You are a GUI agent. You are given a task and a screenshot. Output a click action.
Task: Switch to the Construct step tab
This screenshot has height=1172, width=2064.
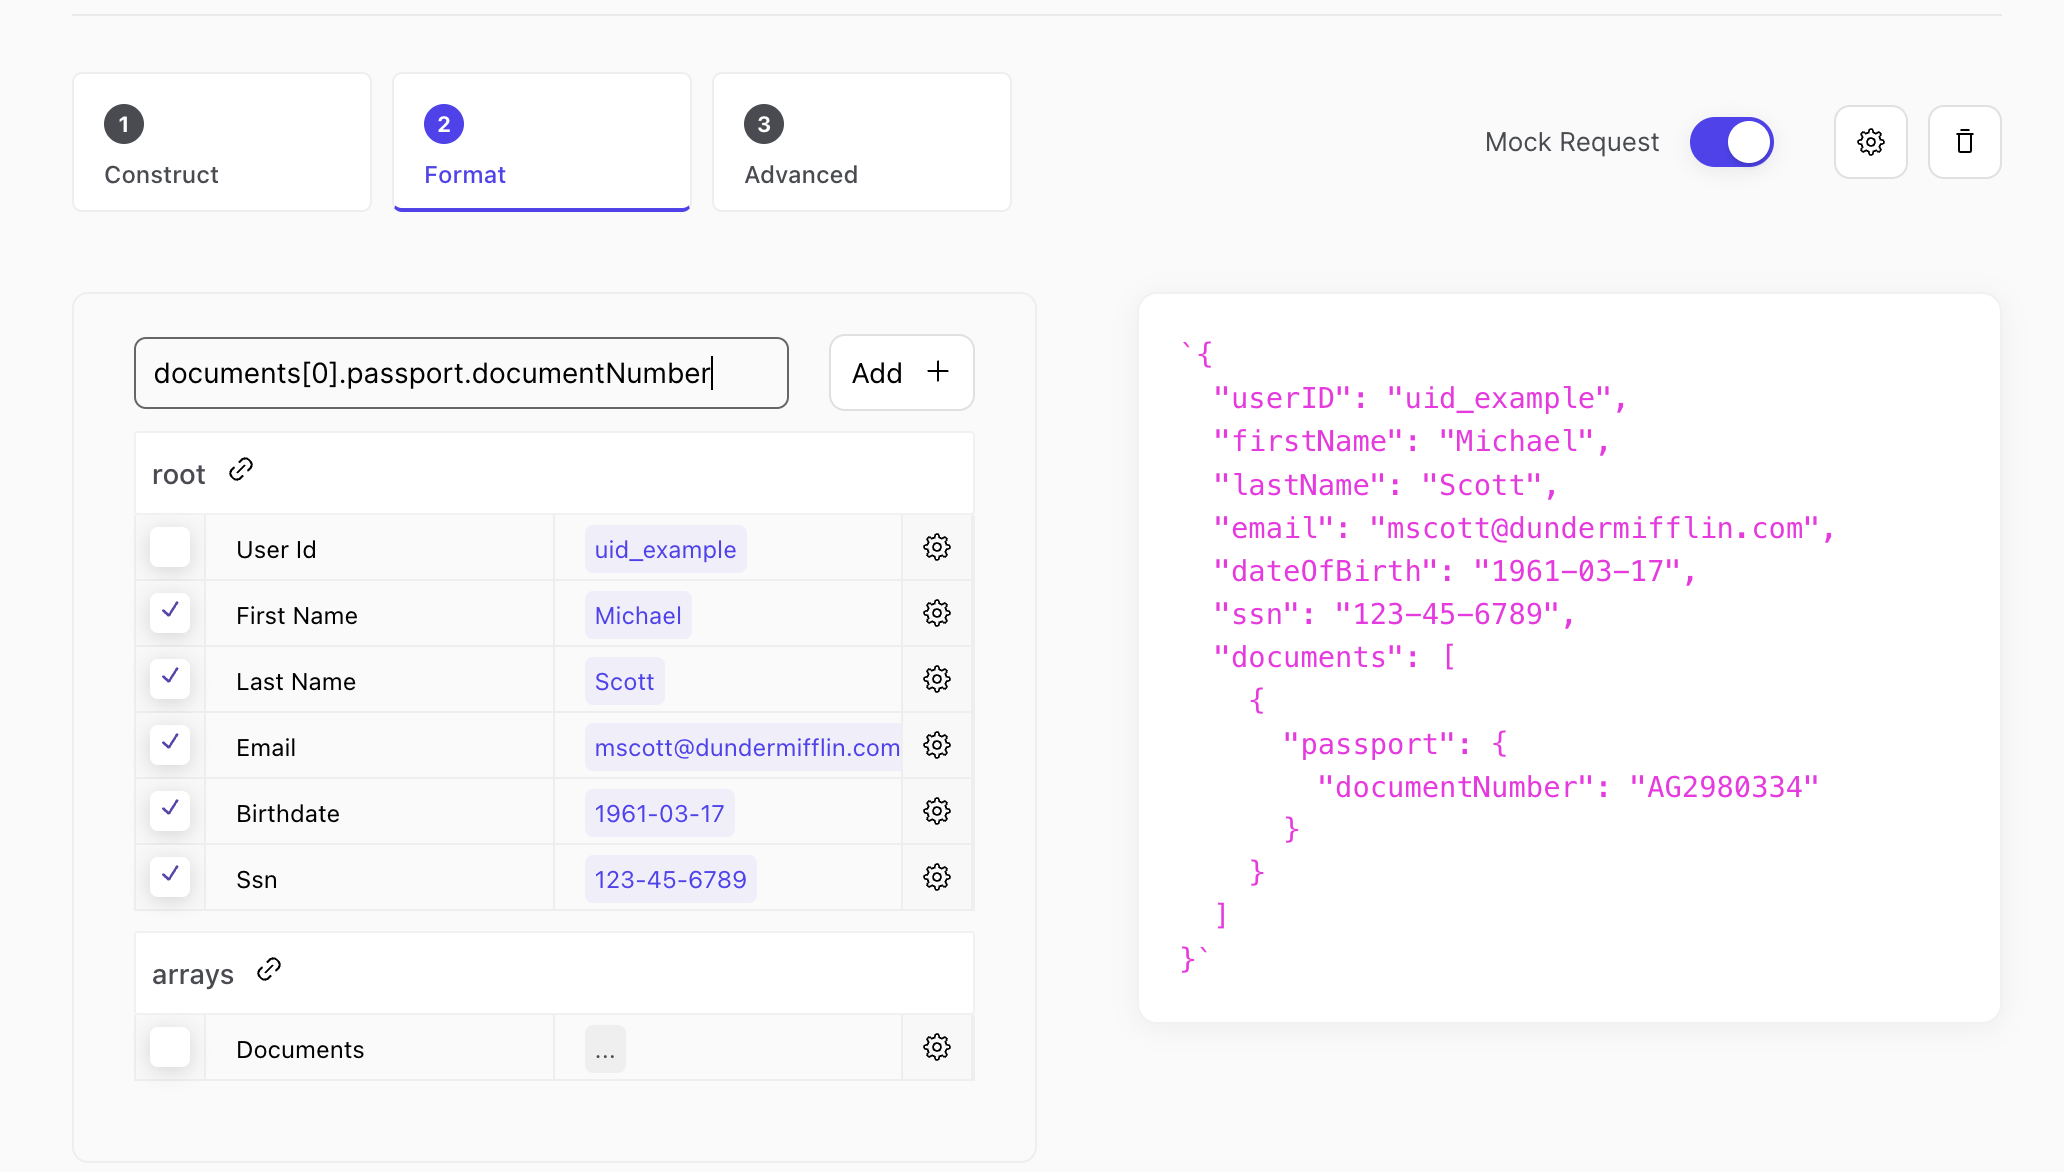point(222,142)
